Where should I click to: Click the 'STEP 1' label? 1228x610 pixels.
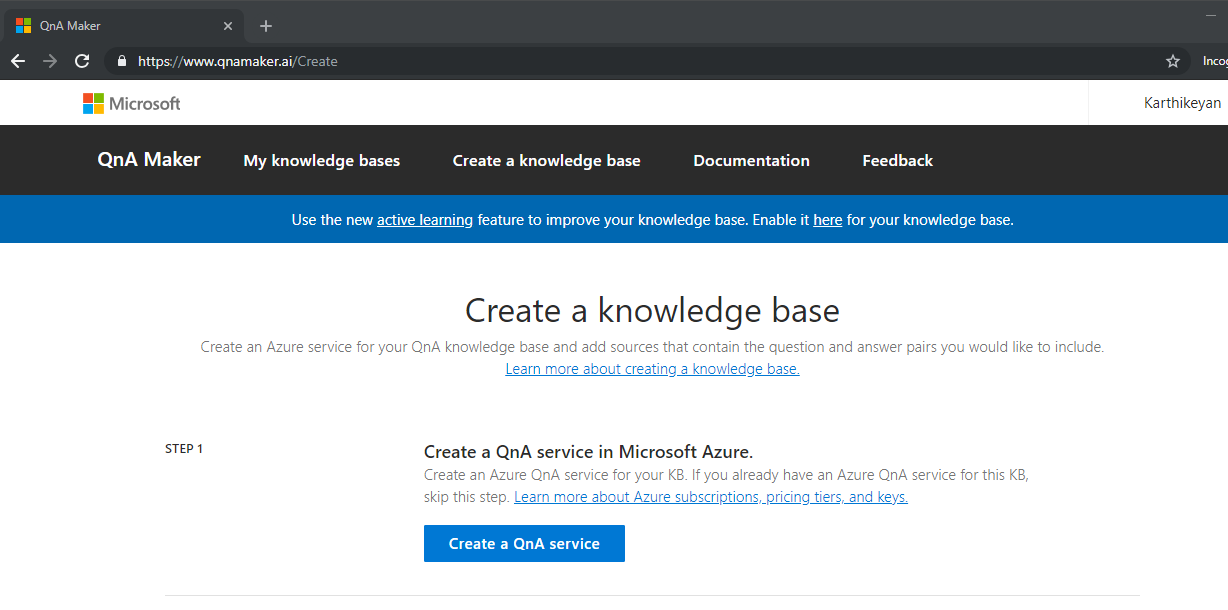[184, 449]
